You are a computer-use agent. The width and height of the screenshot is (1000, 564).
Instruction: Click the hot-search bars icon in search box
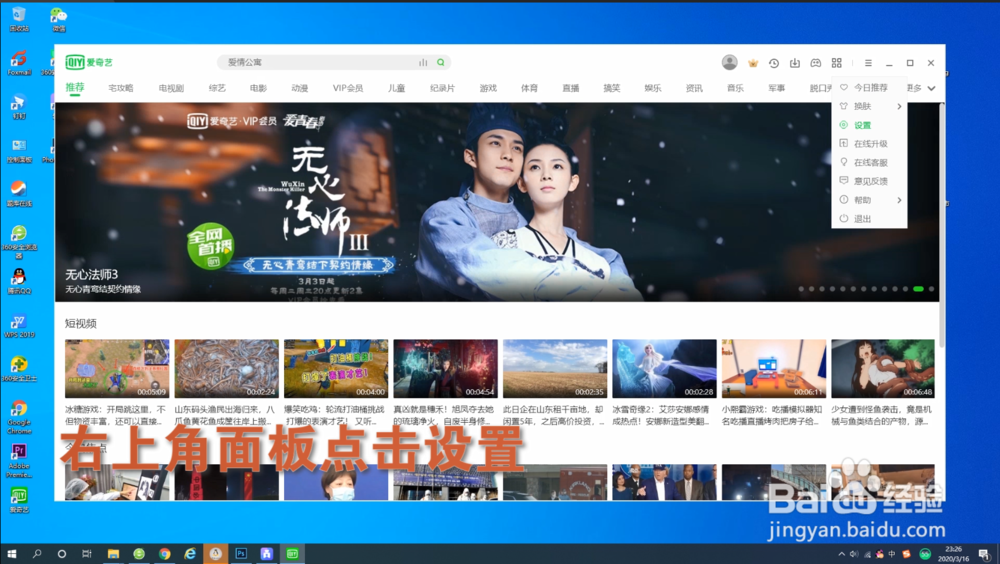tap(423, 62)
